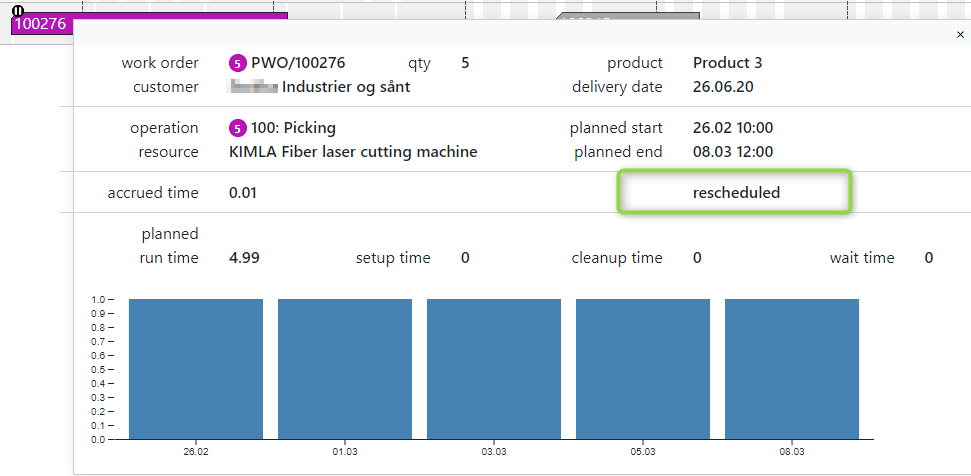
Task: Select KIMLA Fiber laser cutting machine resource
Action: coord(353,152)
